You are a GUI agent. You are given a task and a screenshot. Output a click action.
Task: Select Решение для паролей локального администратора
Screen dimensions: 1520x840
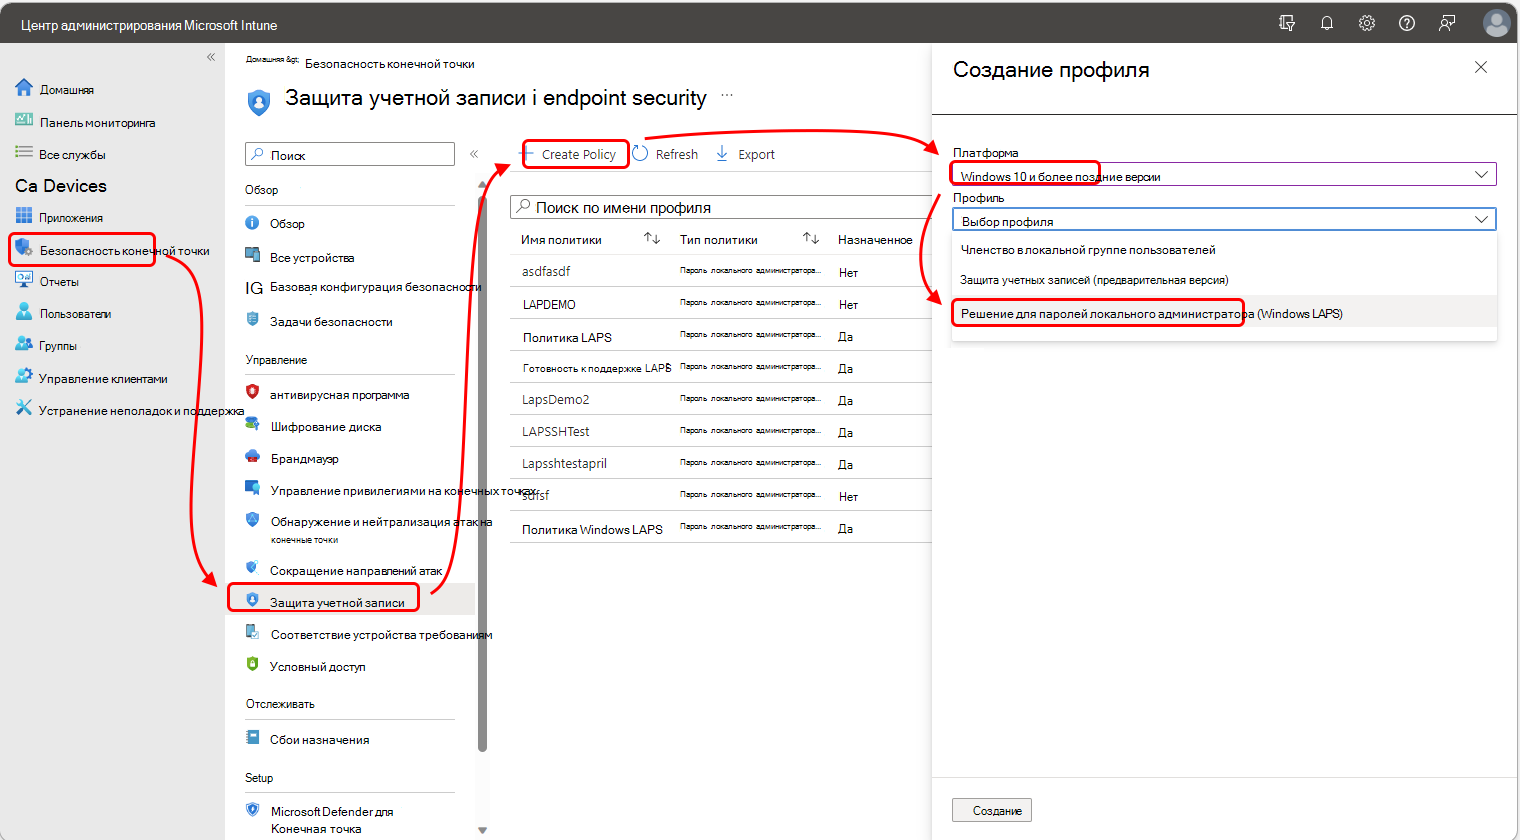click(x=1224, y=313)
